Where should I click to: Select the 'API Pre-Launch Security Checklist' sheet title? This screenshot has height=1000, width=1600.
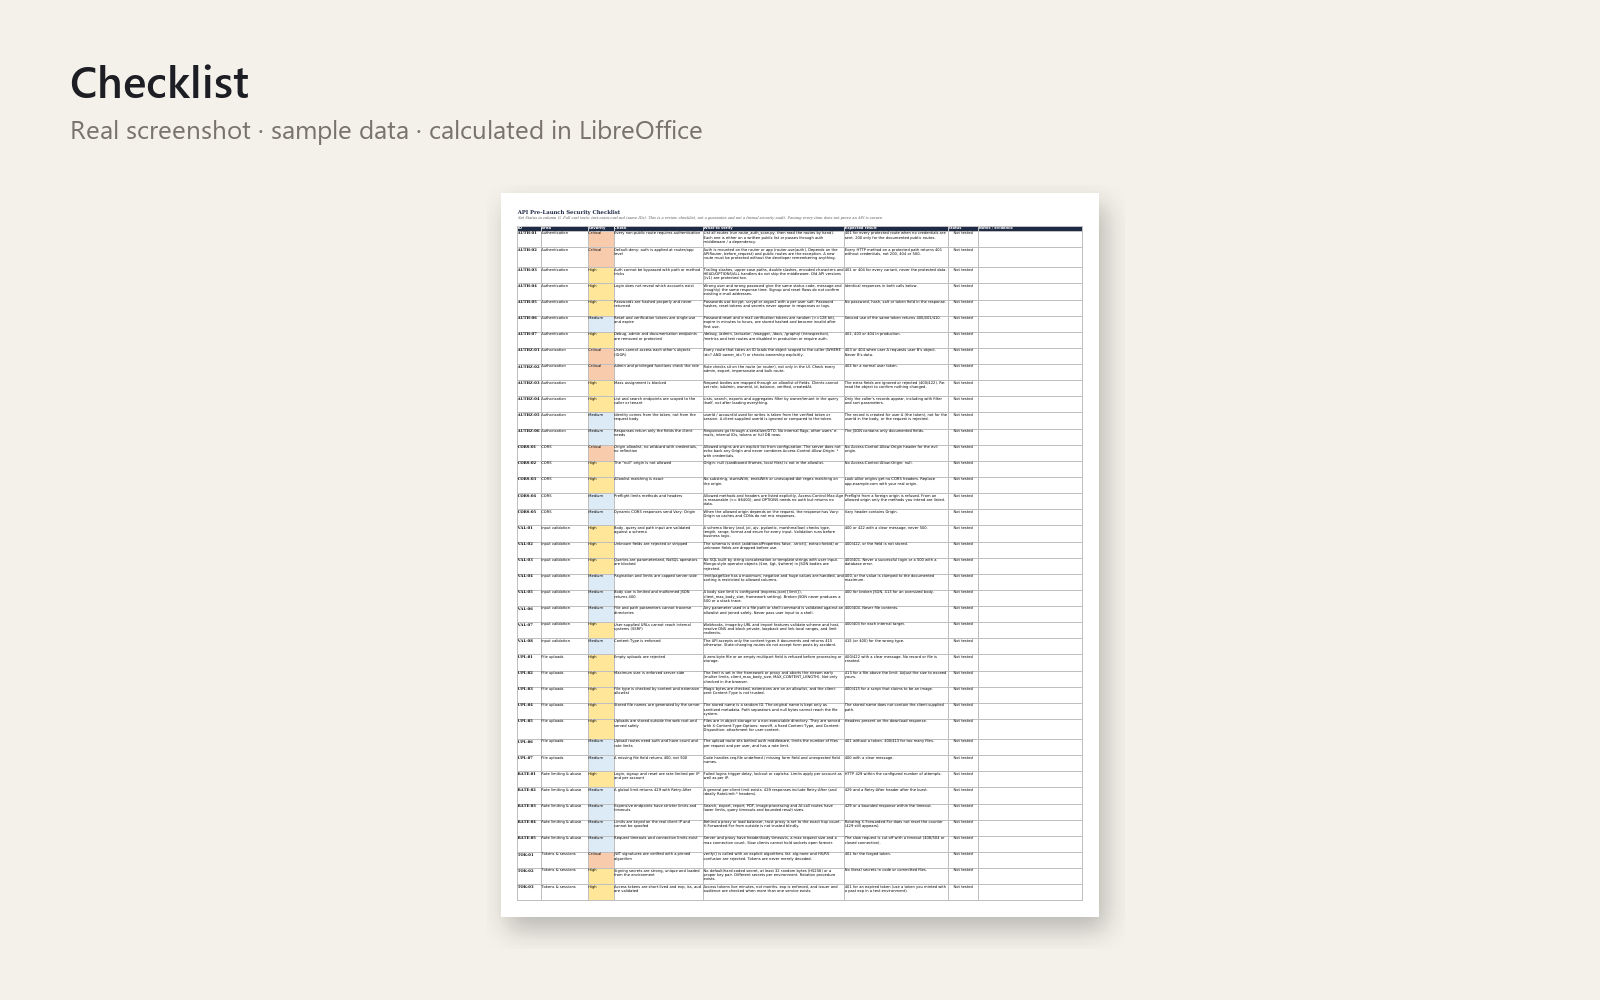click(x=569, y=212)
